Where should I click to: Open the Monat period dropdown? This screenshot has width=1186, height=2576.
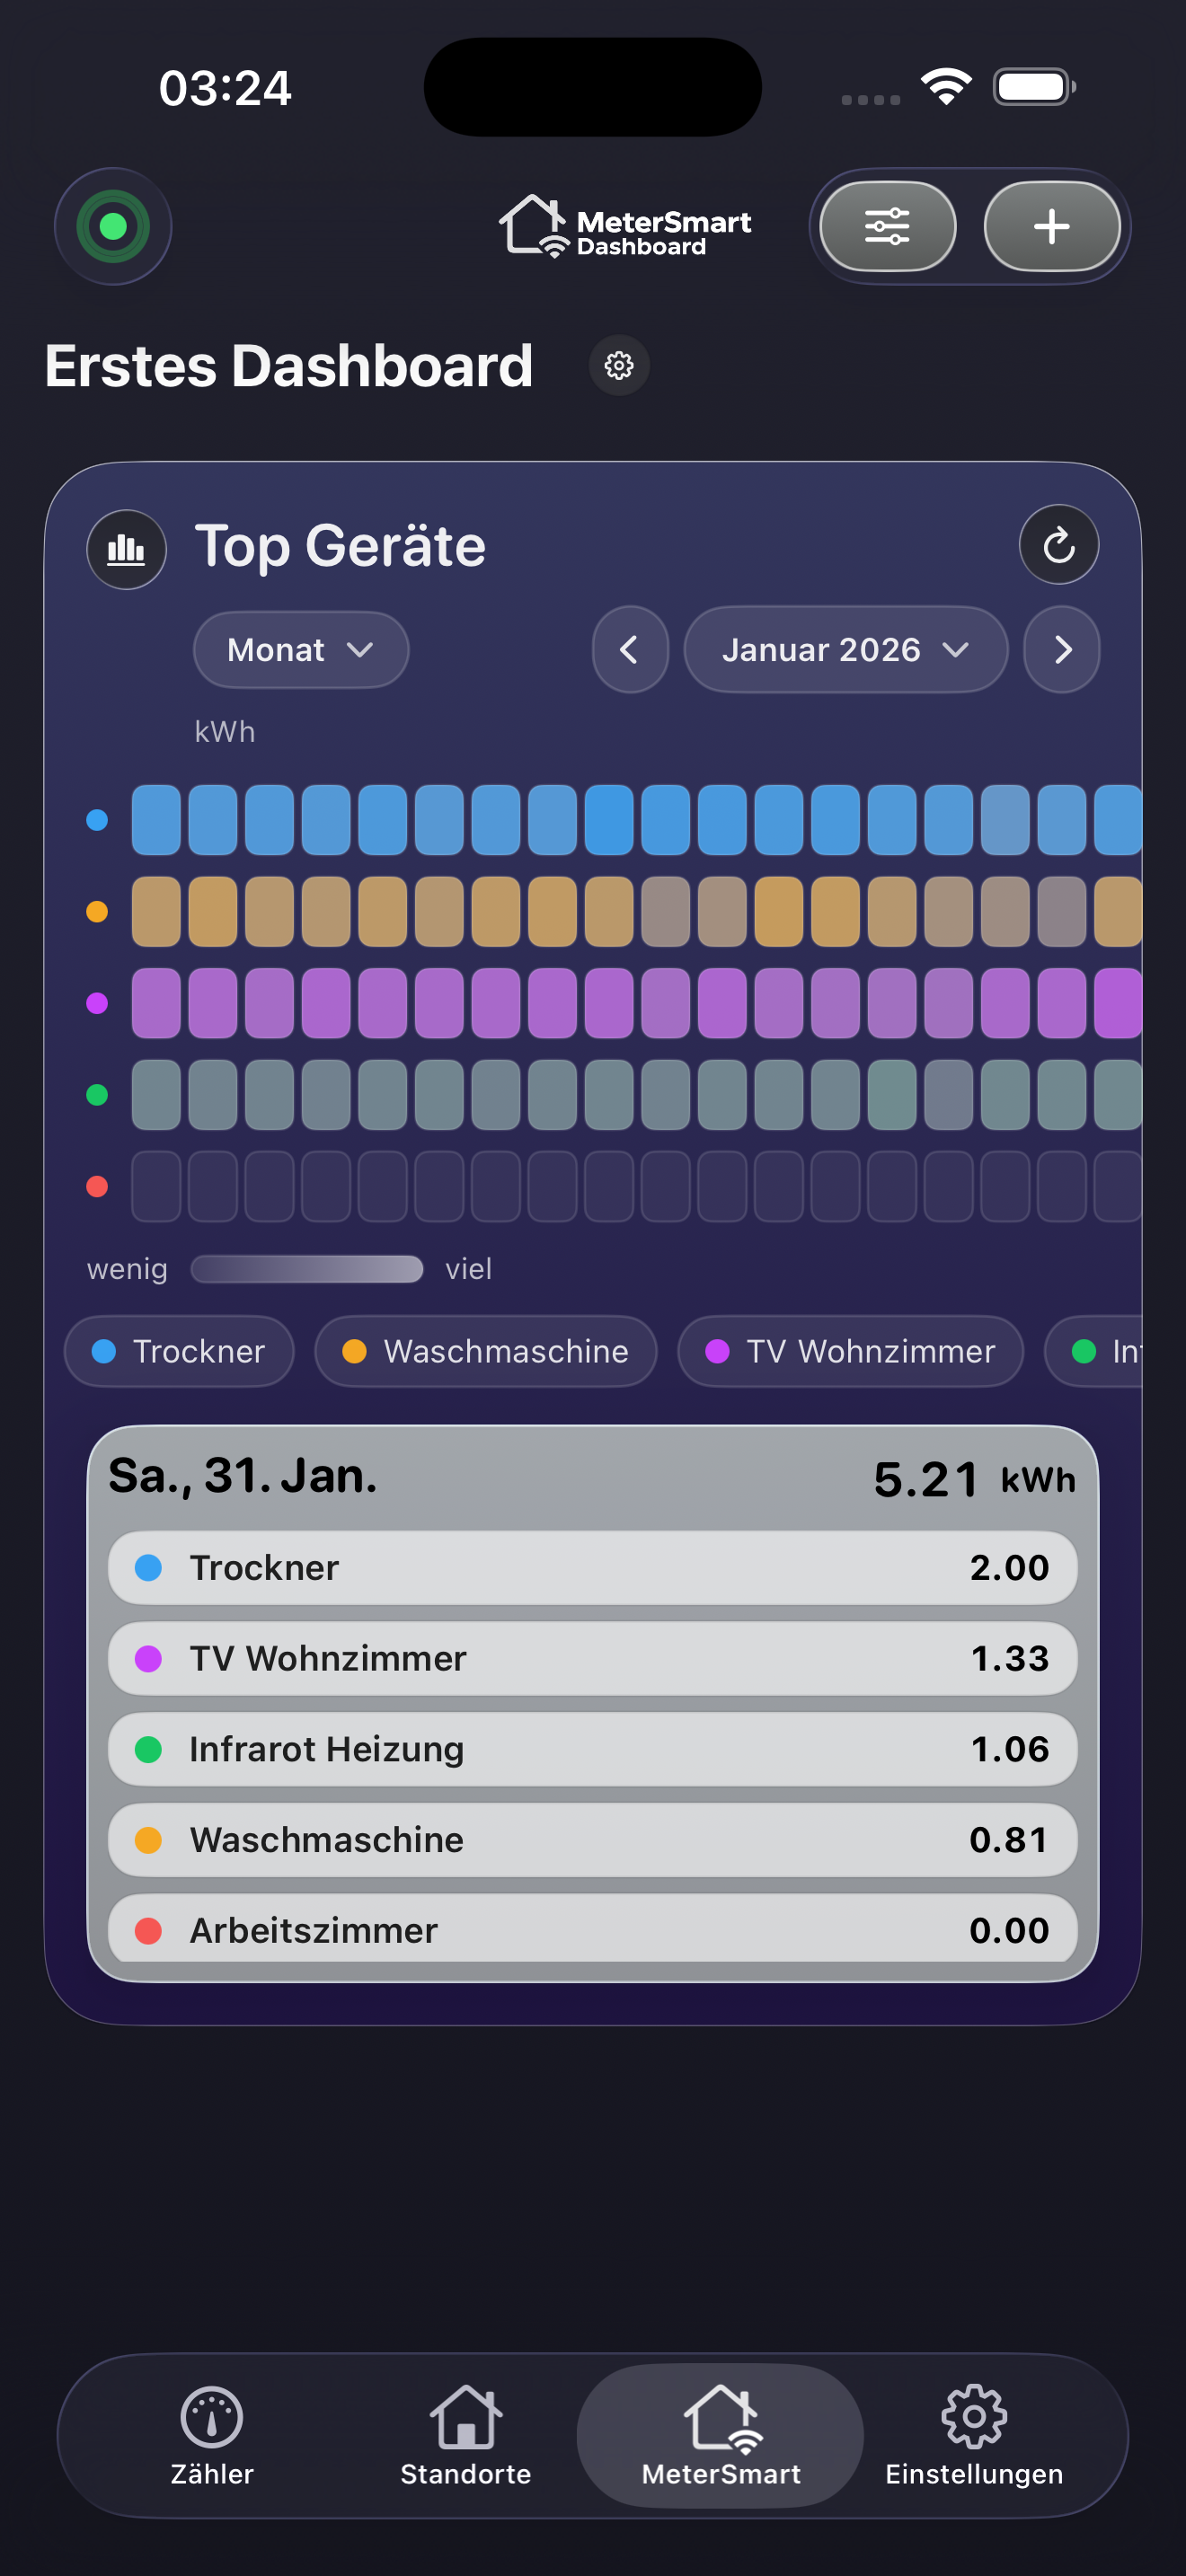300,650
